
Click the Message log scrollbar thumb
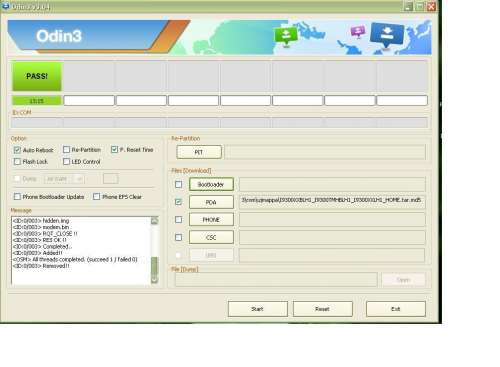(x=154, y=265)
